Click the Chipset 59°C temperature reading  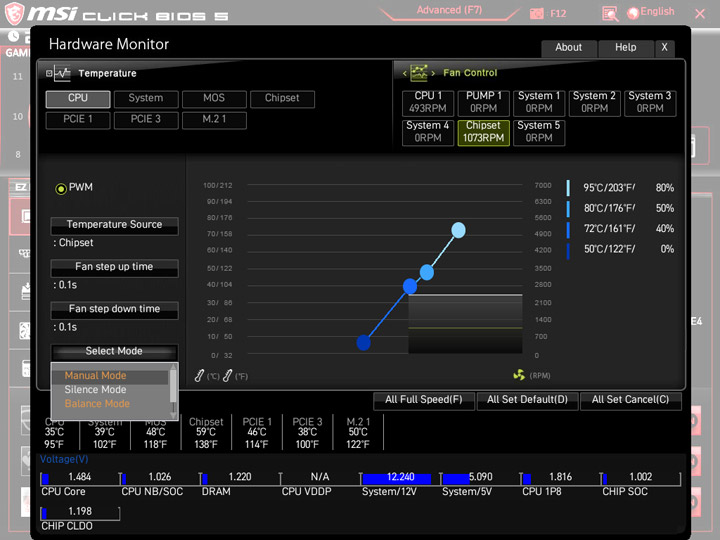[x=206, y=433]
